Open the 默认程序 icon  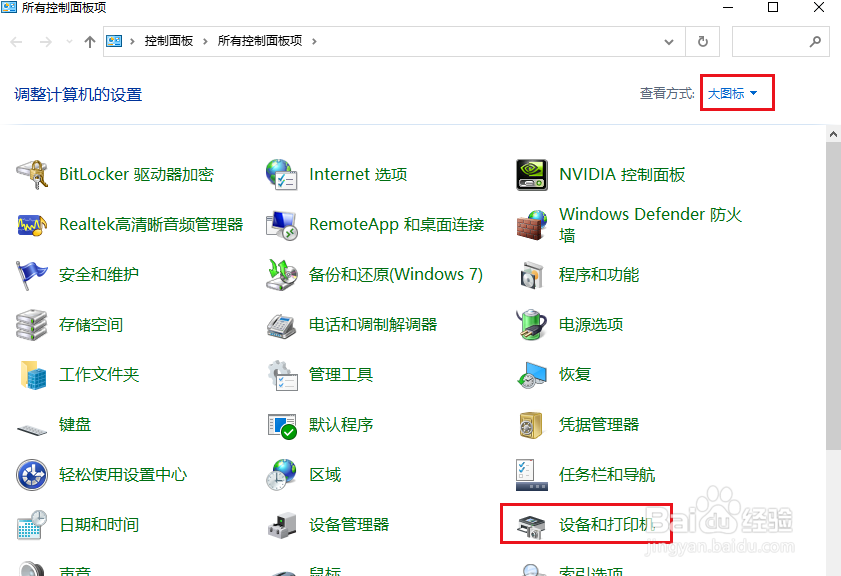[282, 425]
